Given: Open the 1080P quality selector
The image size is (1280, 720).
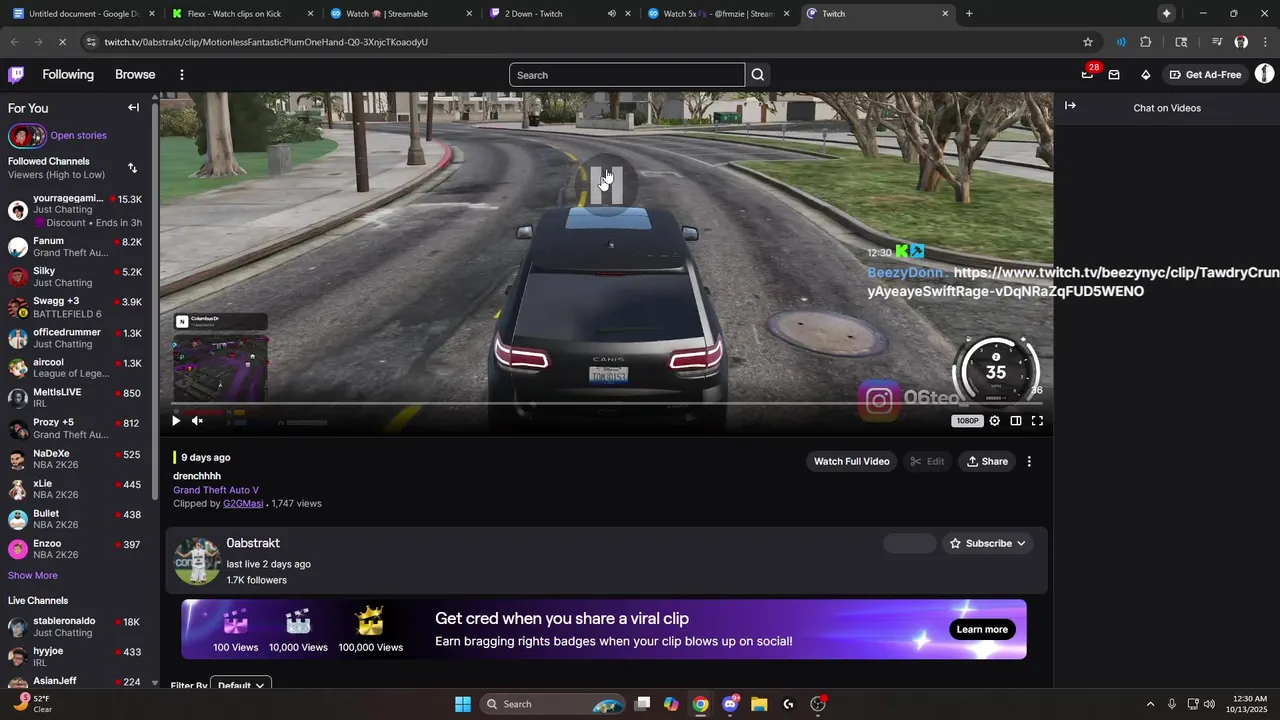Looking at the screenshot, I should click(967, 421).
